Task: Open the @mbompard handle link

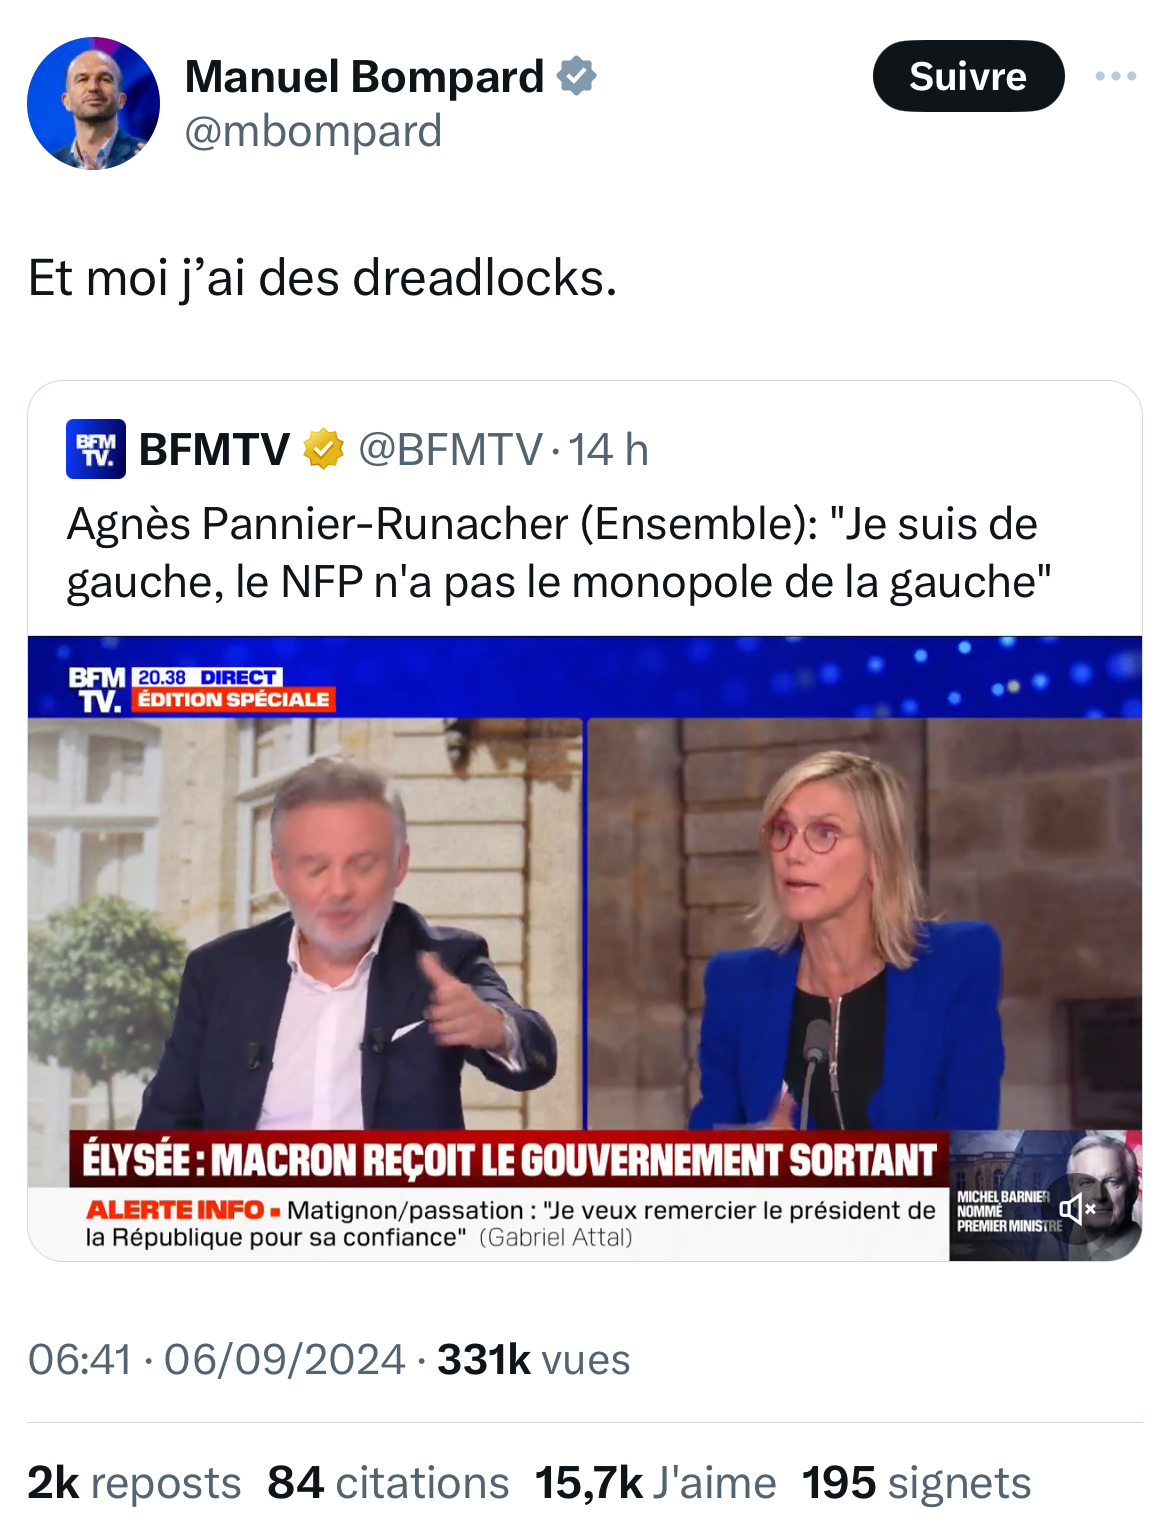Action: click(x=313, y=131)
